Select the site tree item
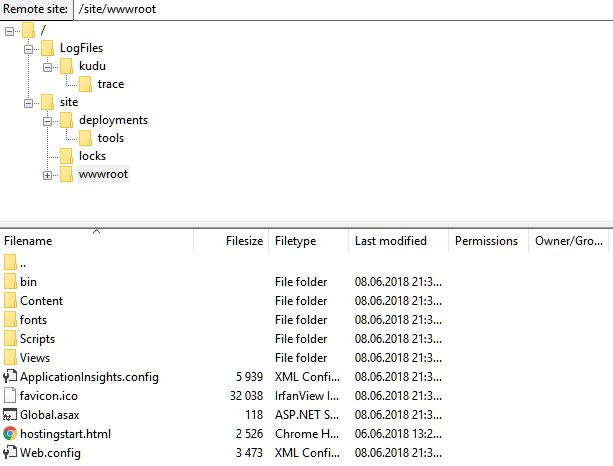This screenshot has height=466, width=613. coord(69,102)
